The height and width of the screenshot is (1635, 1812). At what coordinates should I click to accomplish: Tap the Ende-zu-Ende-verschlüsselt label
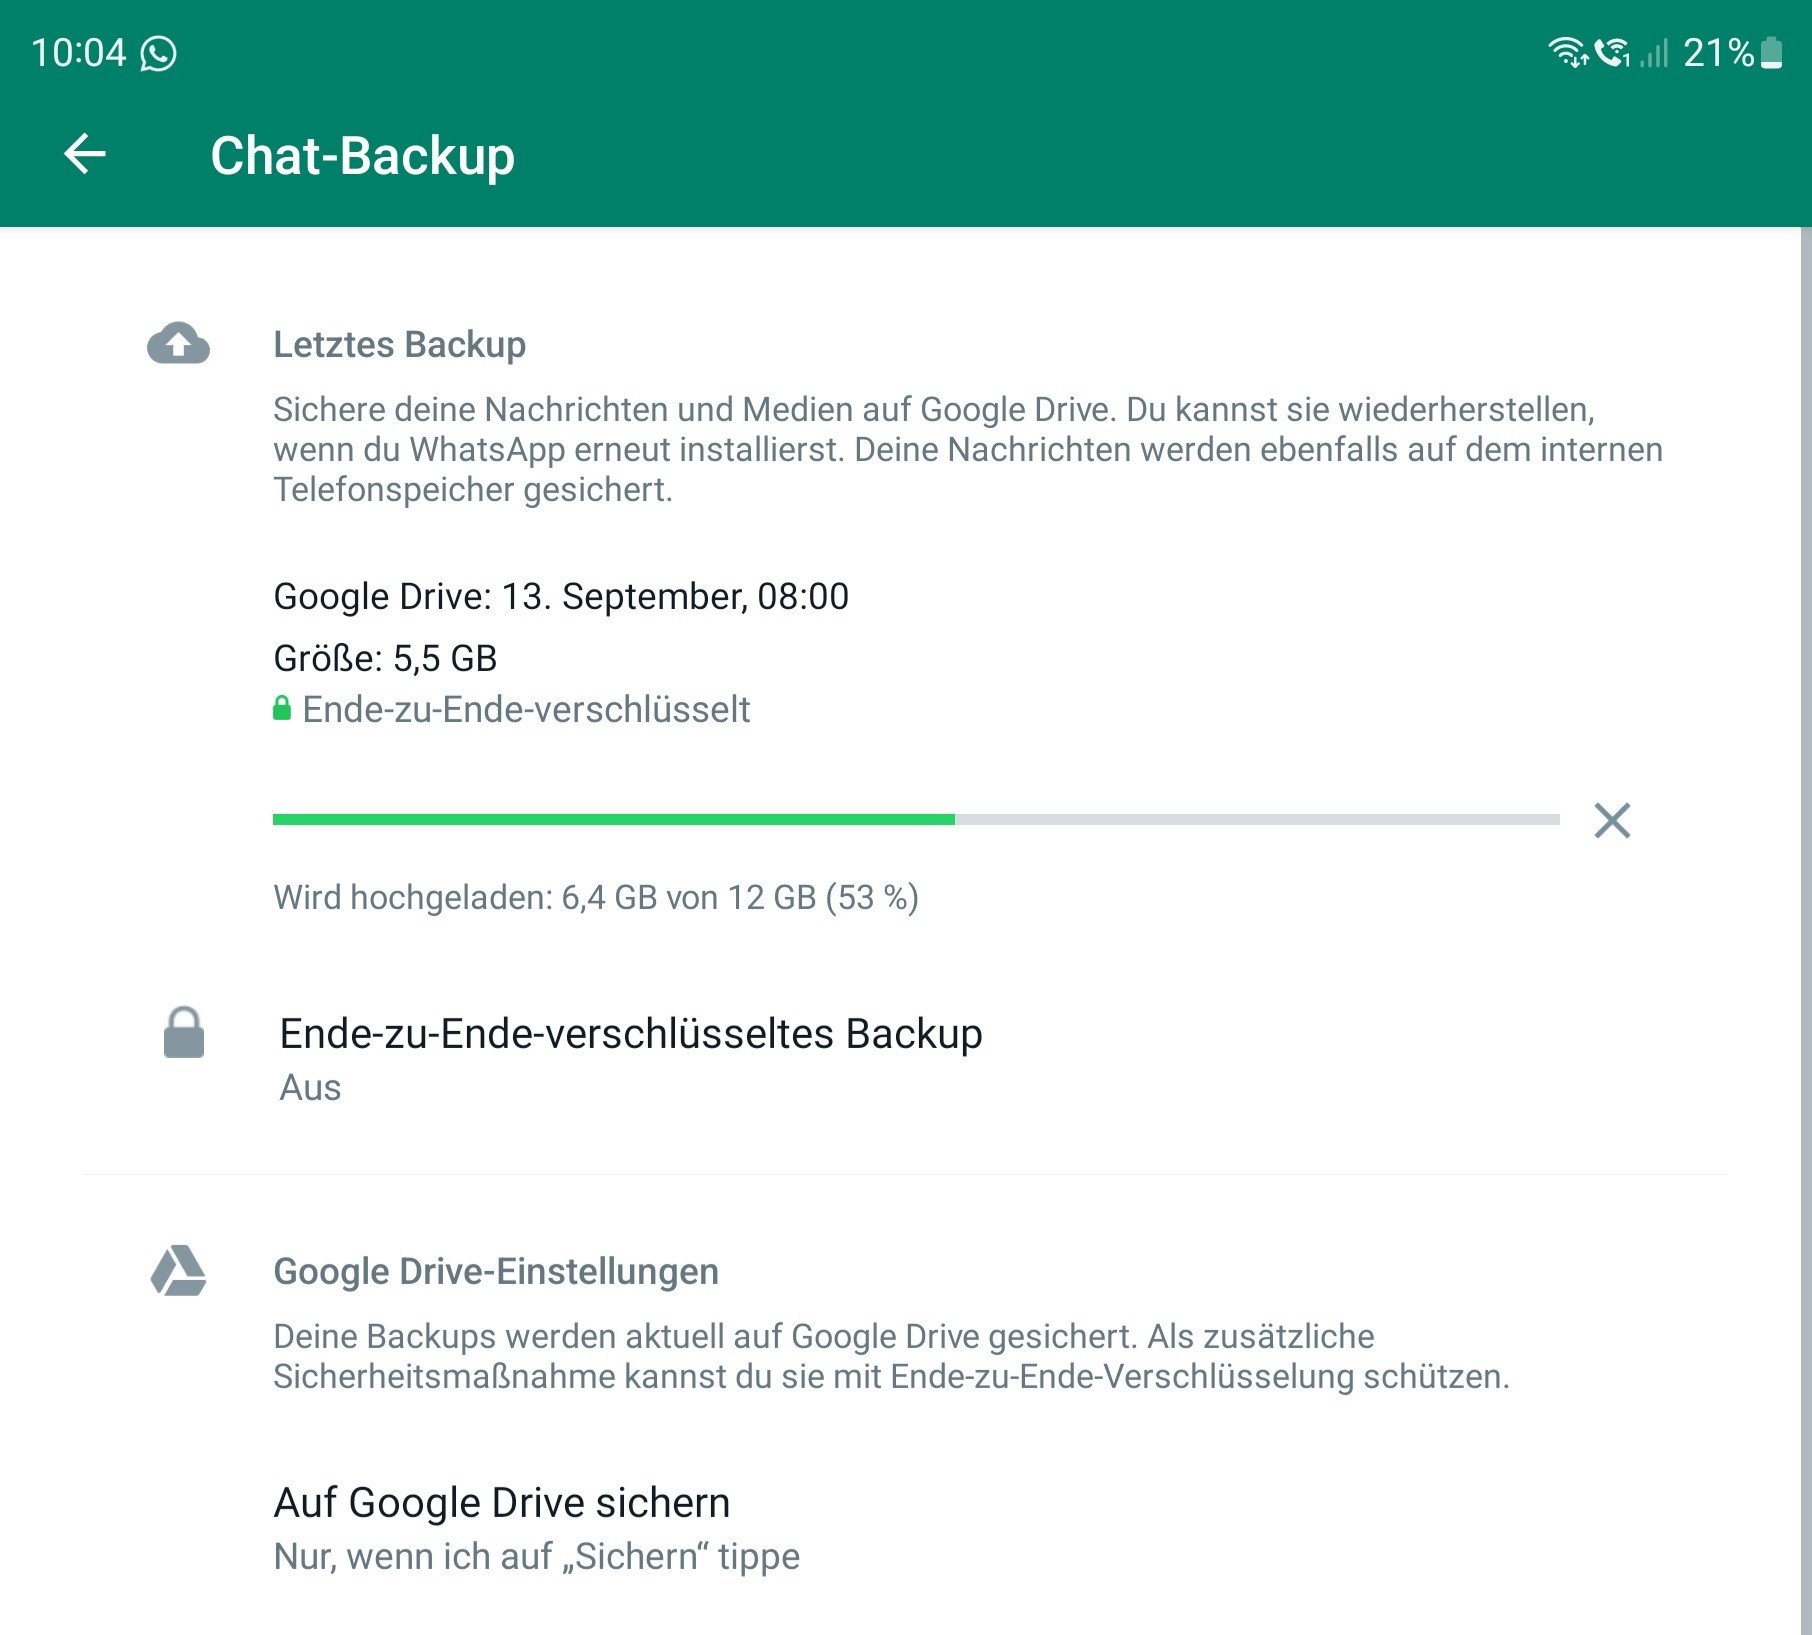(x=526, y=709)
